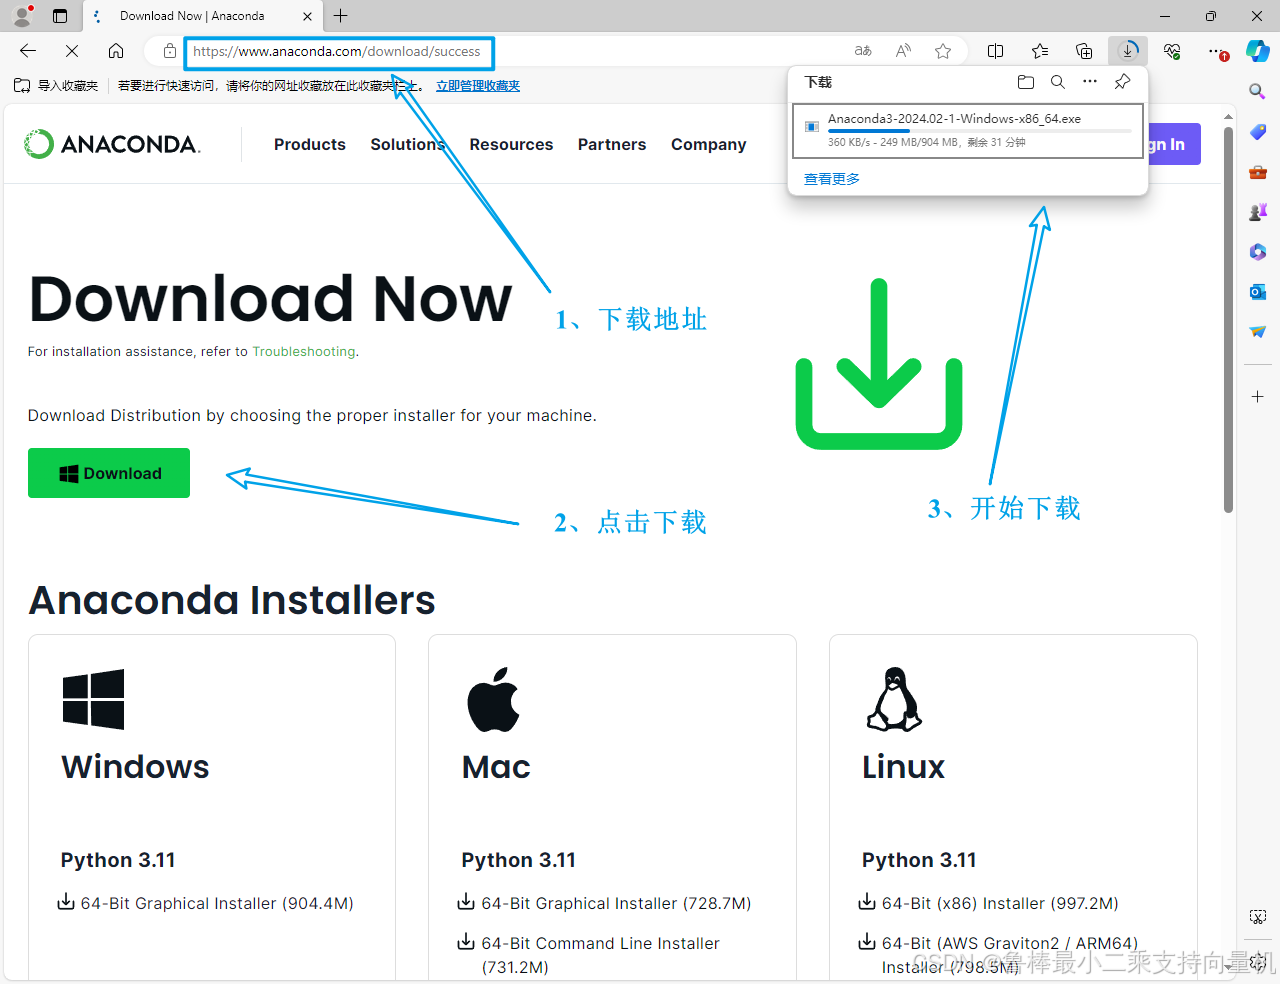
Task: Search downloads using magnifier icon
Action: tap(1058, 82)
